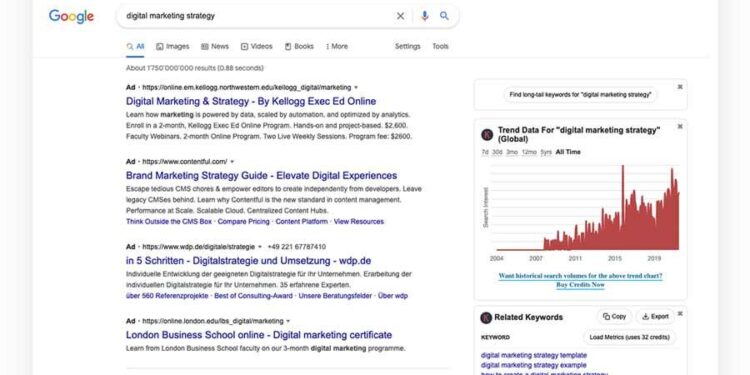The width and height of the screenshot is (750, 375).
Task: Expand the wdp.de ad URL dropdown arrow
Action: 260,247
